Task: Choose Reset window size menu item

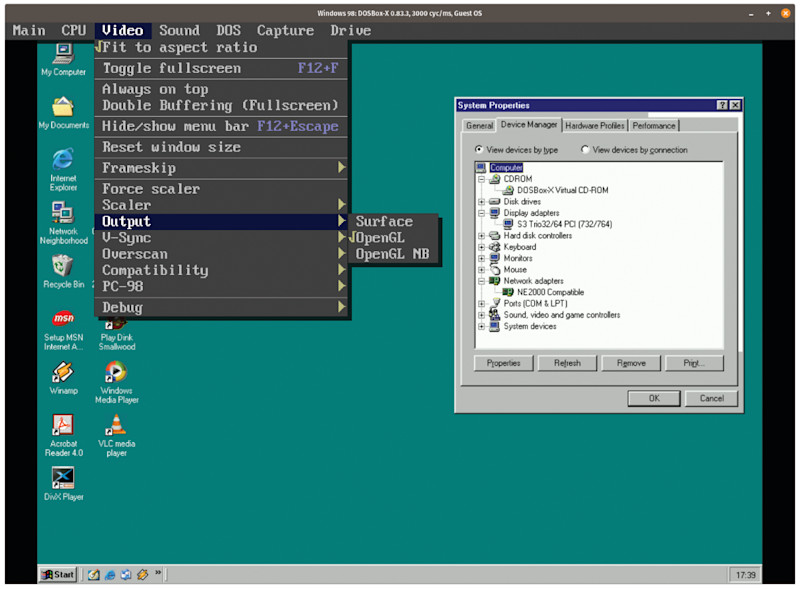Action: pos(221,147)
